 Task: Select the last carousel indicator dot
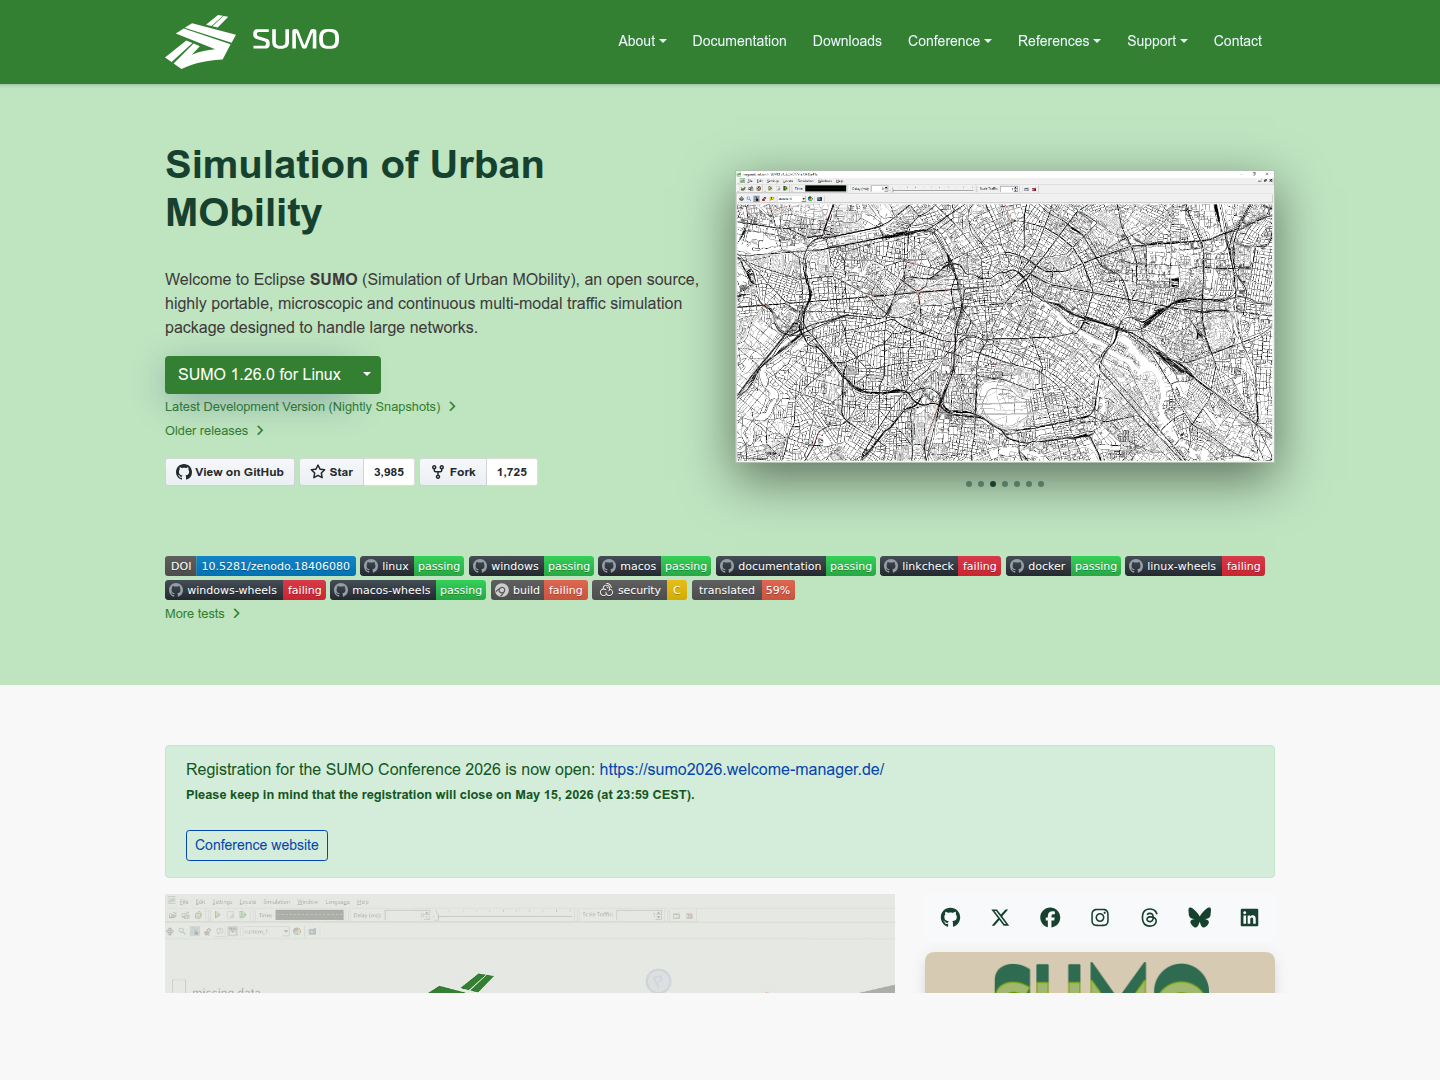(1041, 484)
